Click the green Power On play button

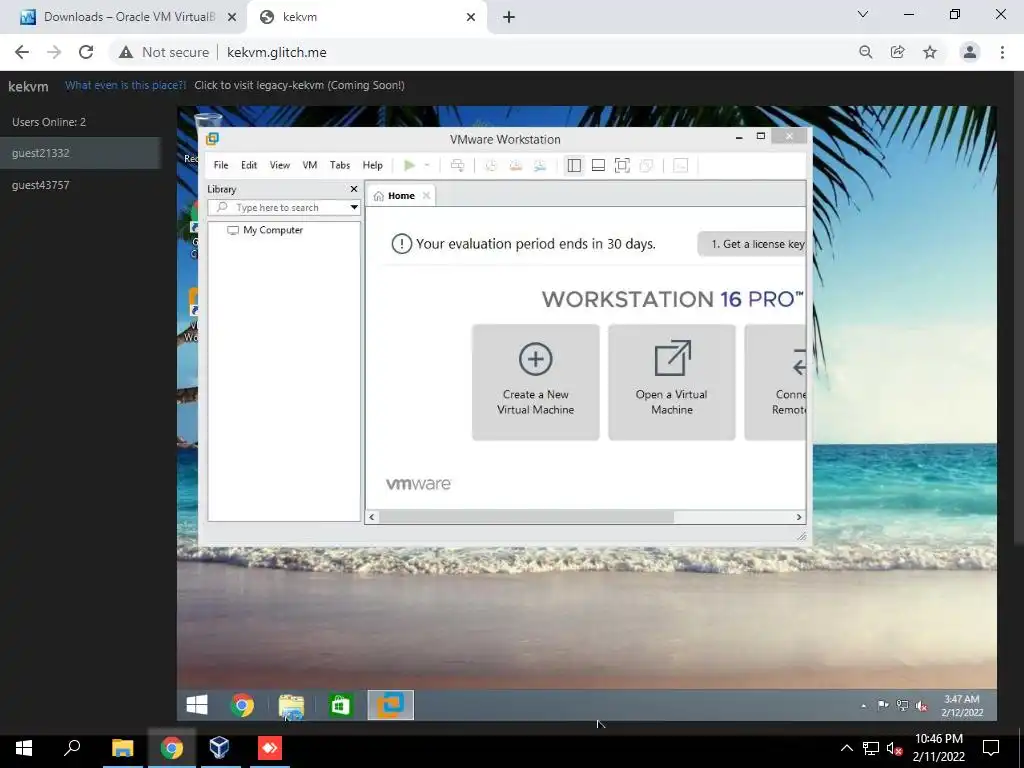click(409, 165)
